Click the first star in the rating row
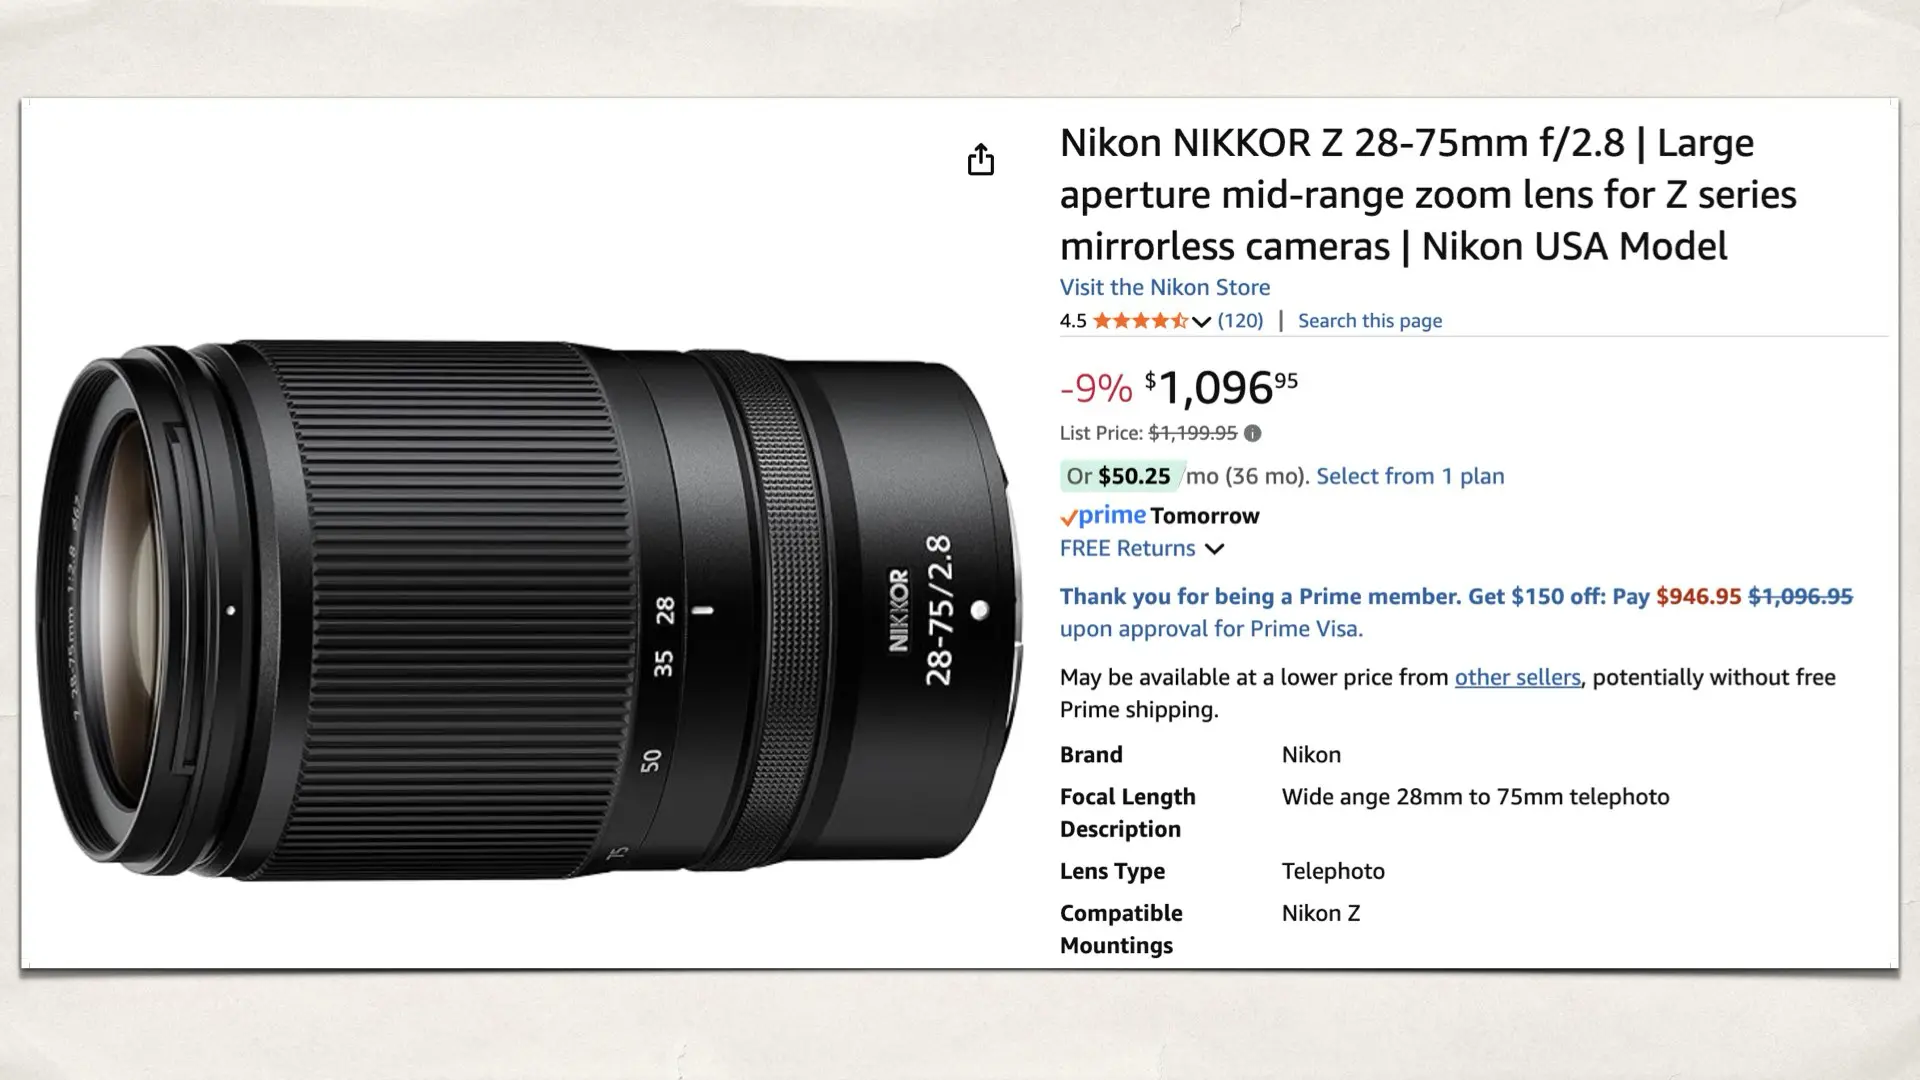The width and height of the screenshot is (1920, 1080). click(1104, 321)
